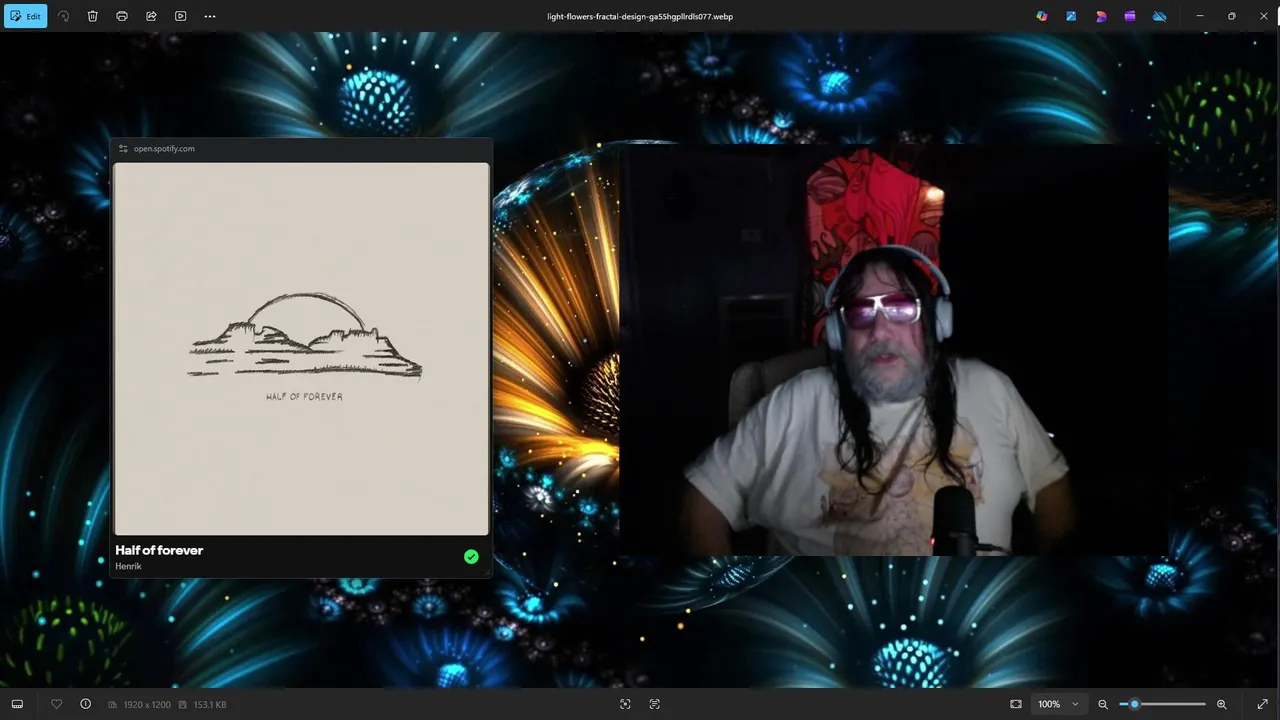The height and width of the screenshot is (720, 1280).
Task: Click the 153.1 KB file size text
Action: point(210,705)
